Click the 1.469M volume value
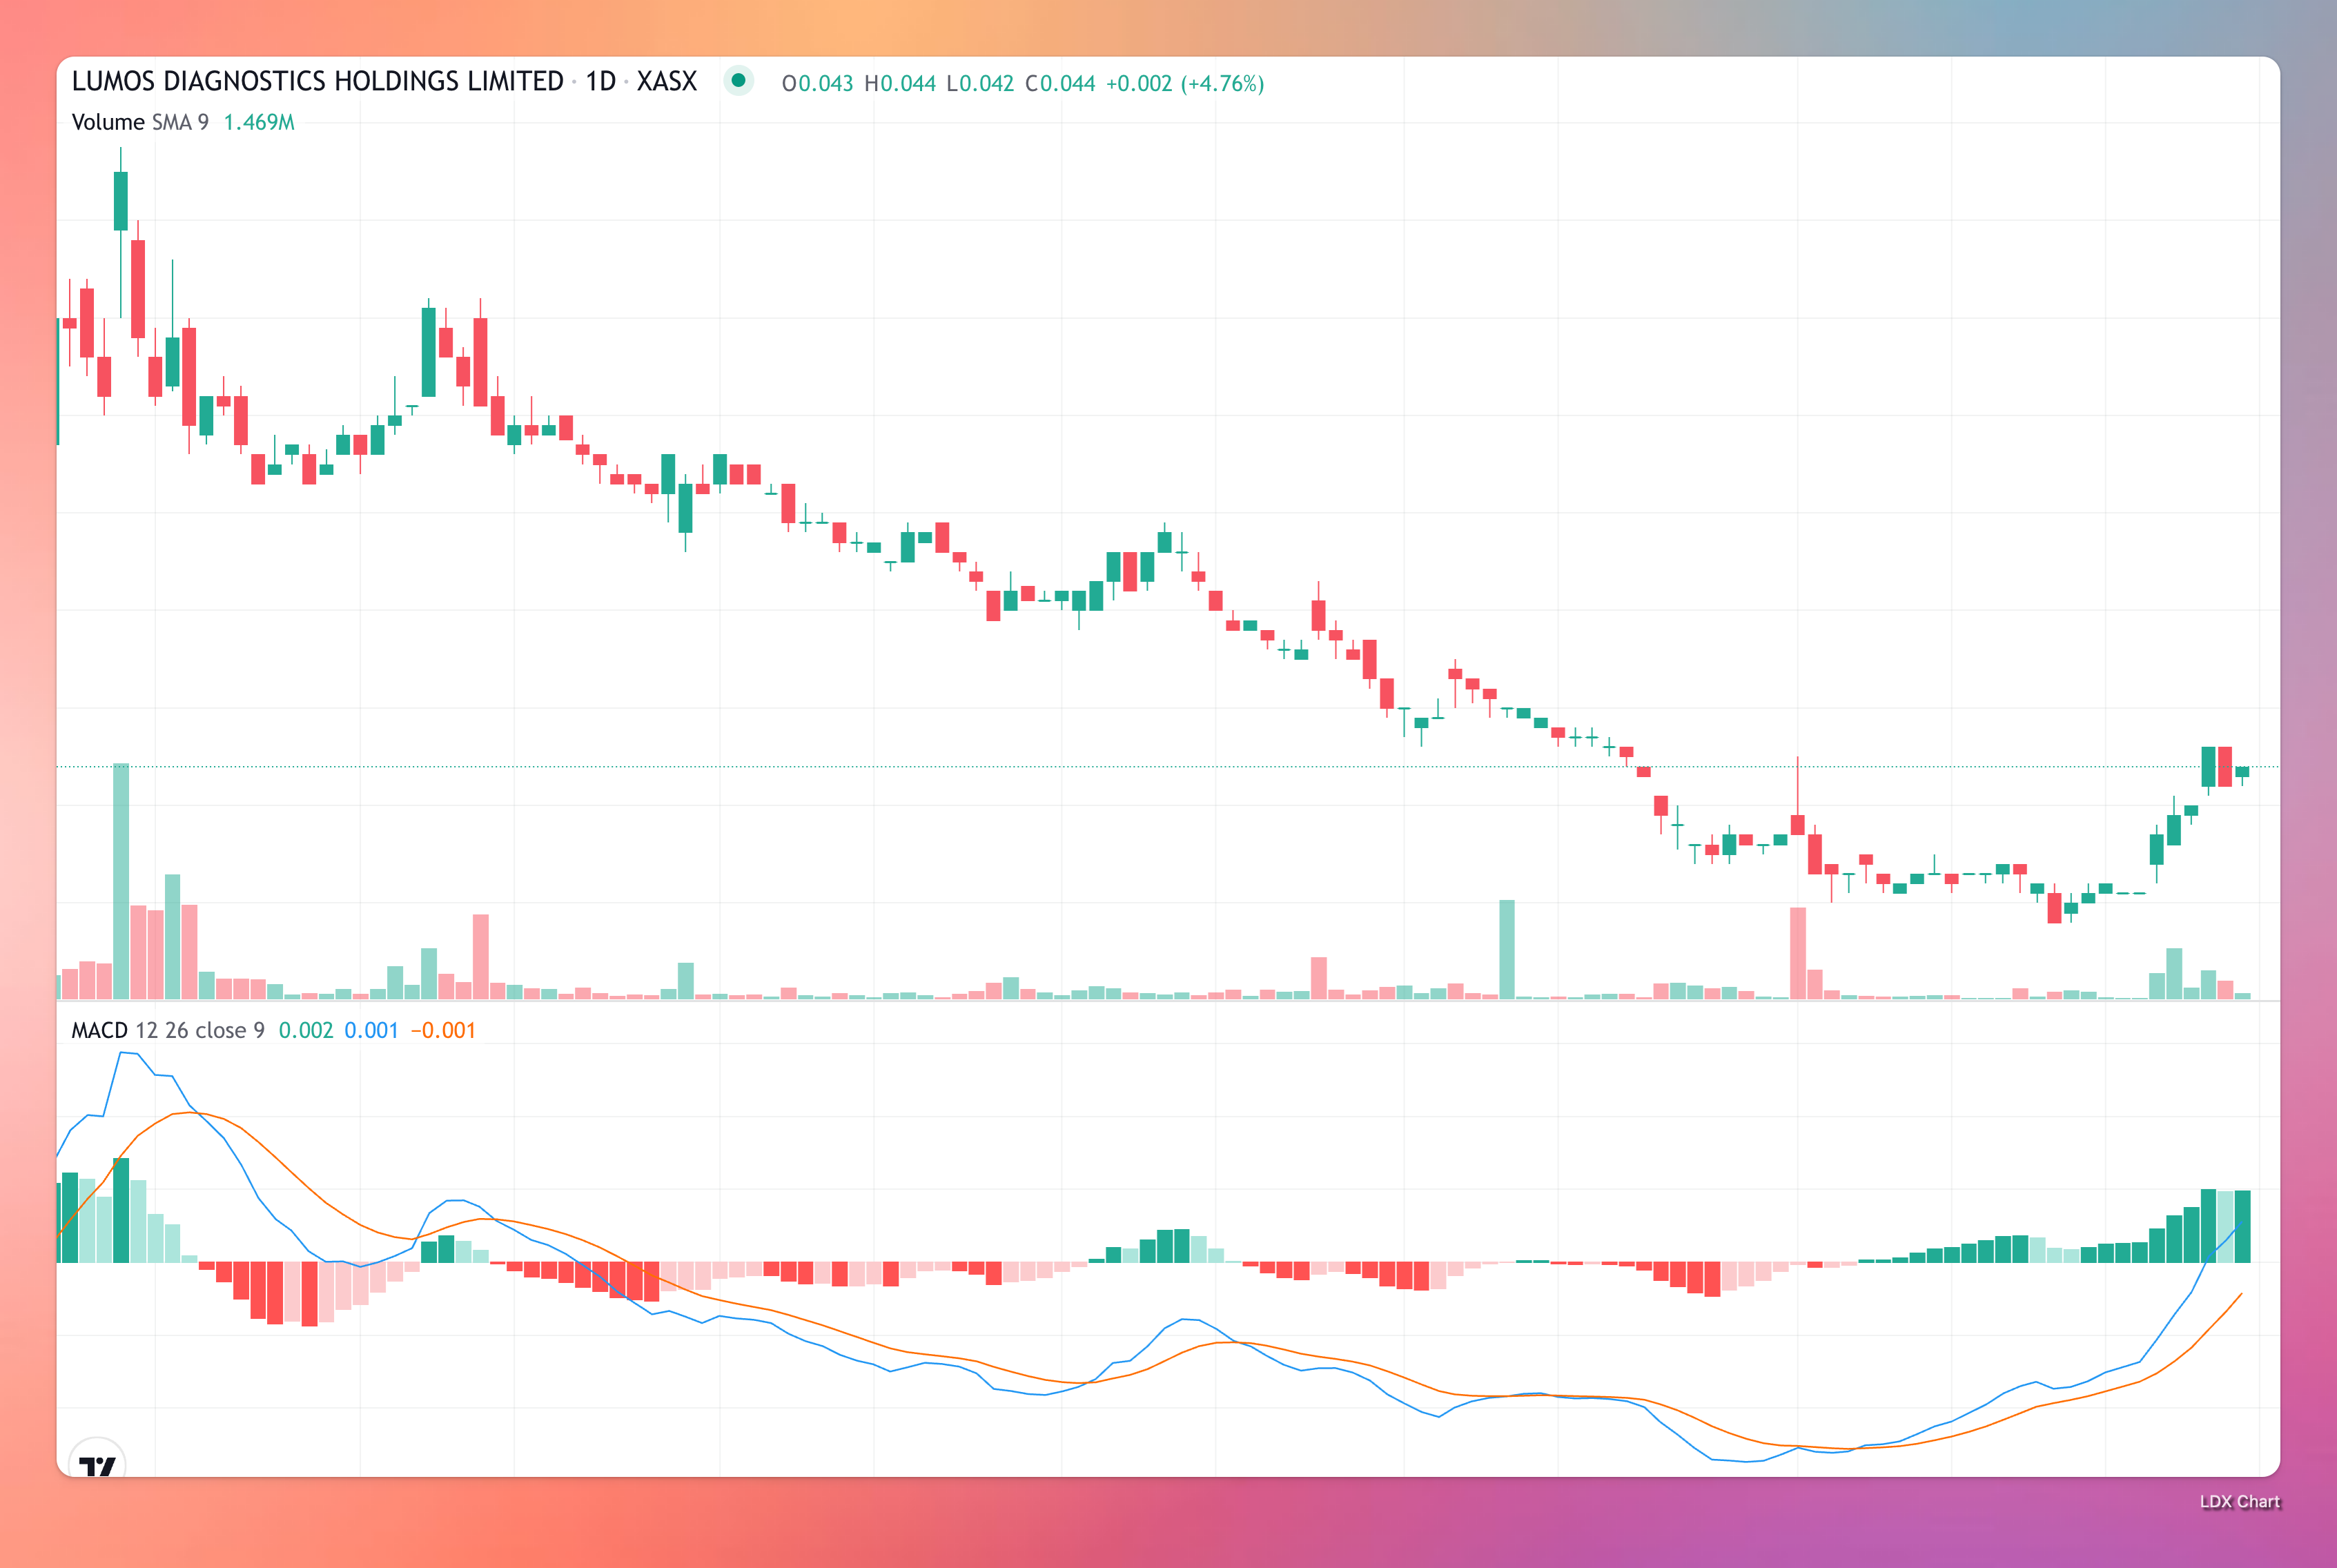This screenshot has width=2337, height=1568. point(259,122)
